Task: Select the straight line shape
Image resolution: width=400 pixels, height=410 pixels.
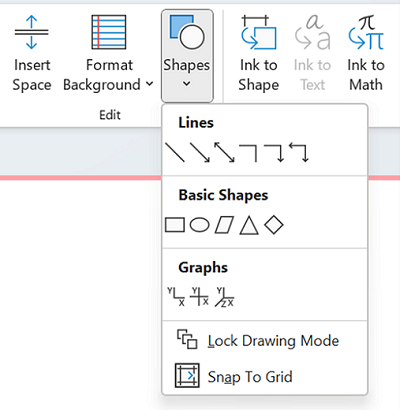Action: pos(175,152)
